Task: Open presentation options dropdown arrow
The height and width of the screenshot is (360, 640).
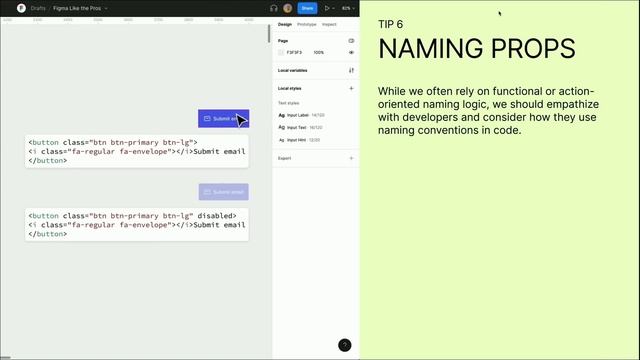Action: pyautogui.click(x=333, y=8)
